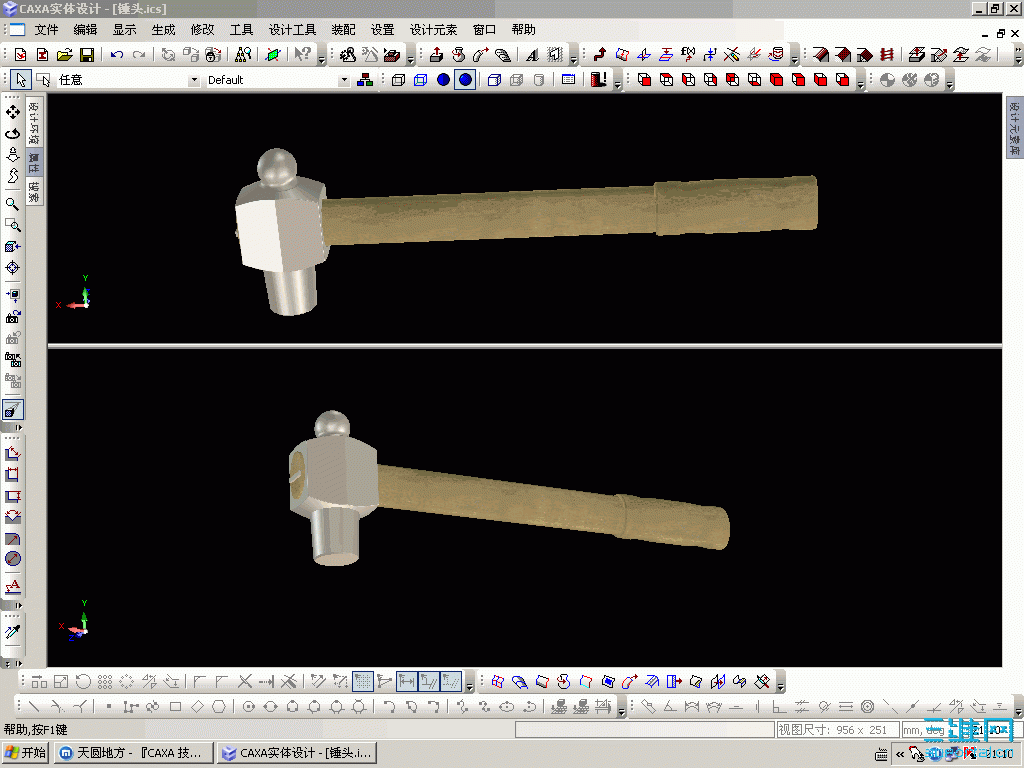Screen dimensions: 1024x768
Task: Toggle blue hidden-line wireframe display mode
Action: tap(421, 80)
